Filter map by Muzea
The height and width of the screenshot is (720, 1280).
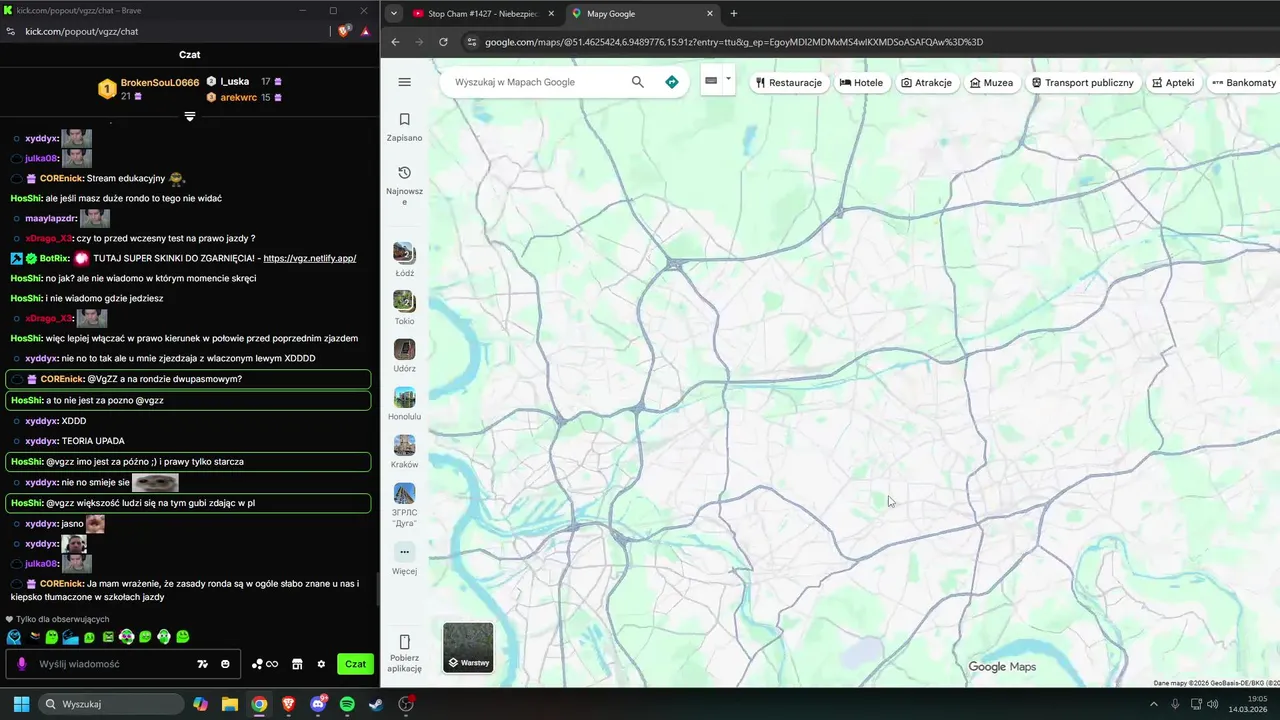coord(991,82)
